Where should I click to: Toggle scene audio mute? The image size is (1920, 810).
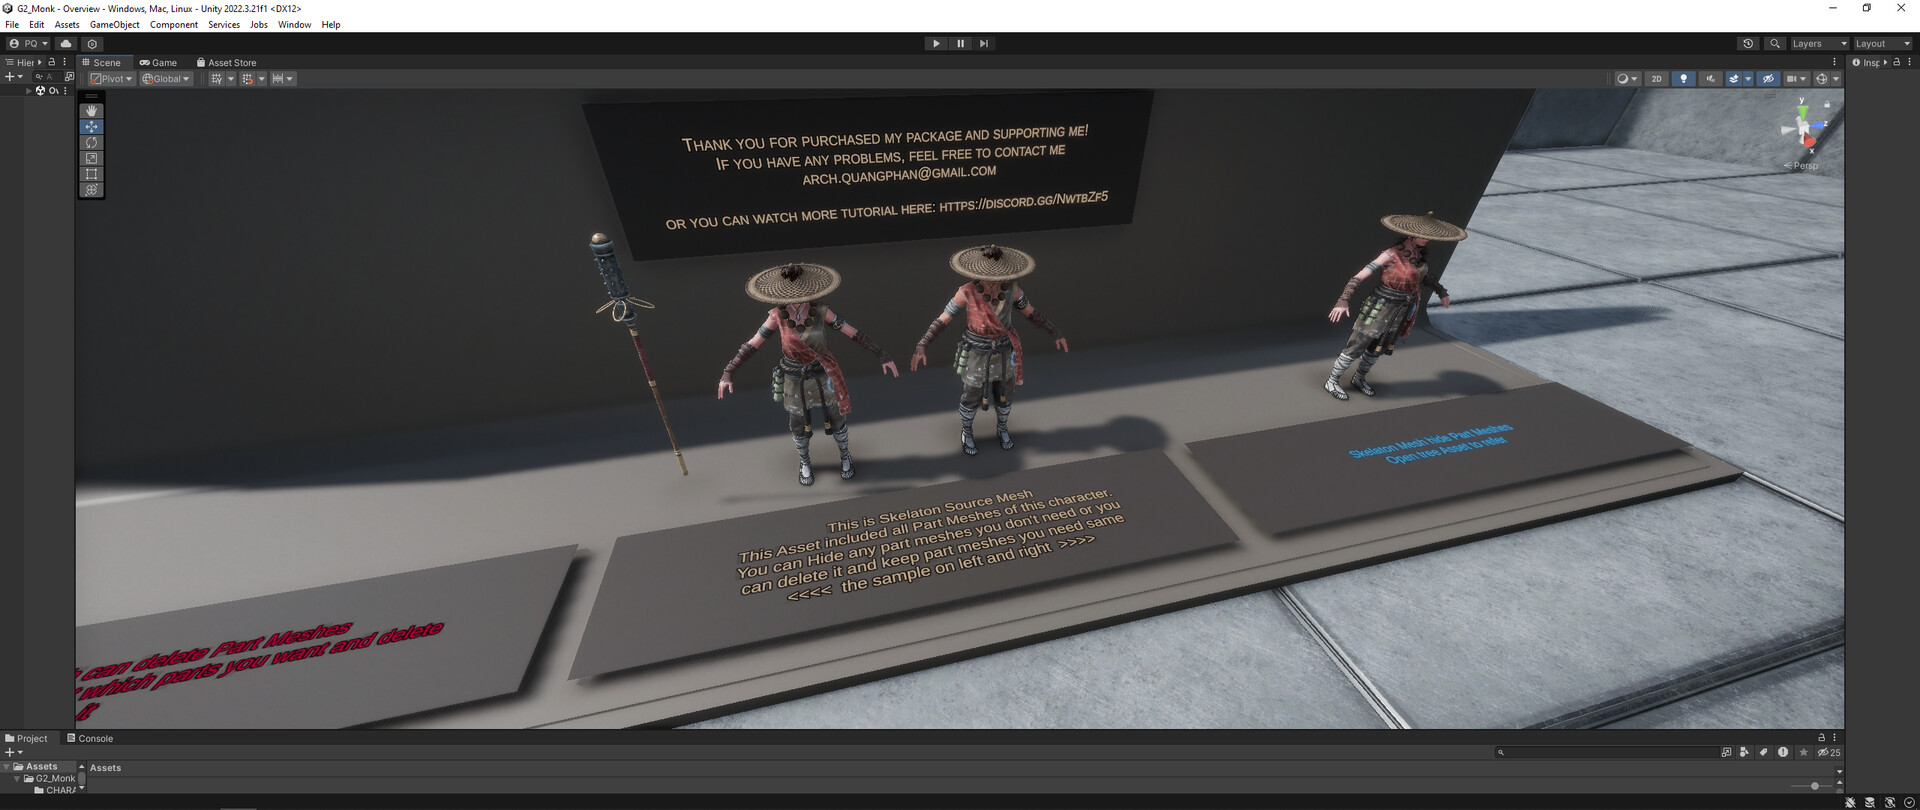coord(1710,79)
